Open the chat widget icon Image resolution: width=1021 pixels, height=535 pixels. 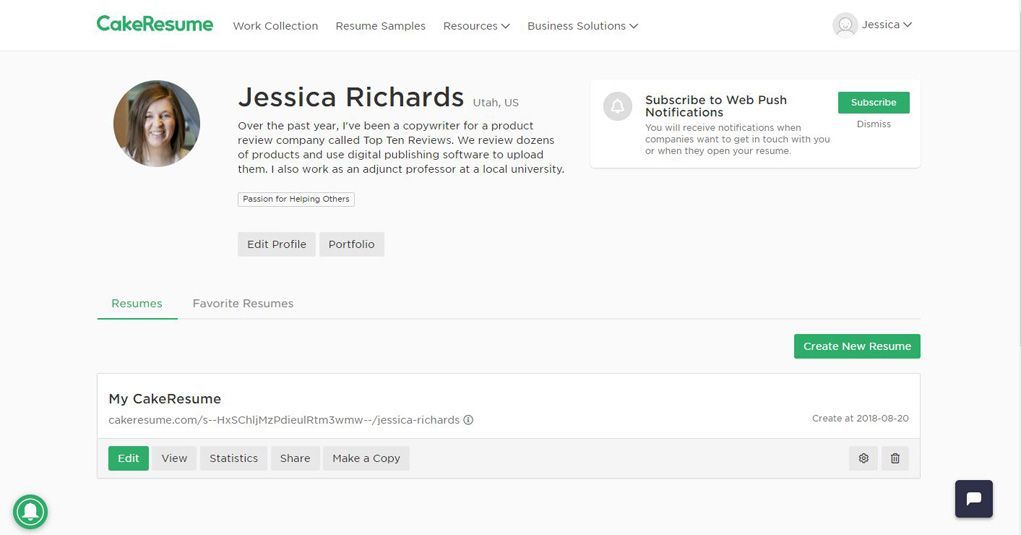coord(974,499)
